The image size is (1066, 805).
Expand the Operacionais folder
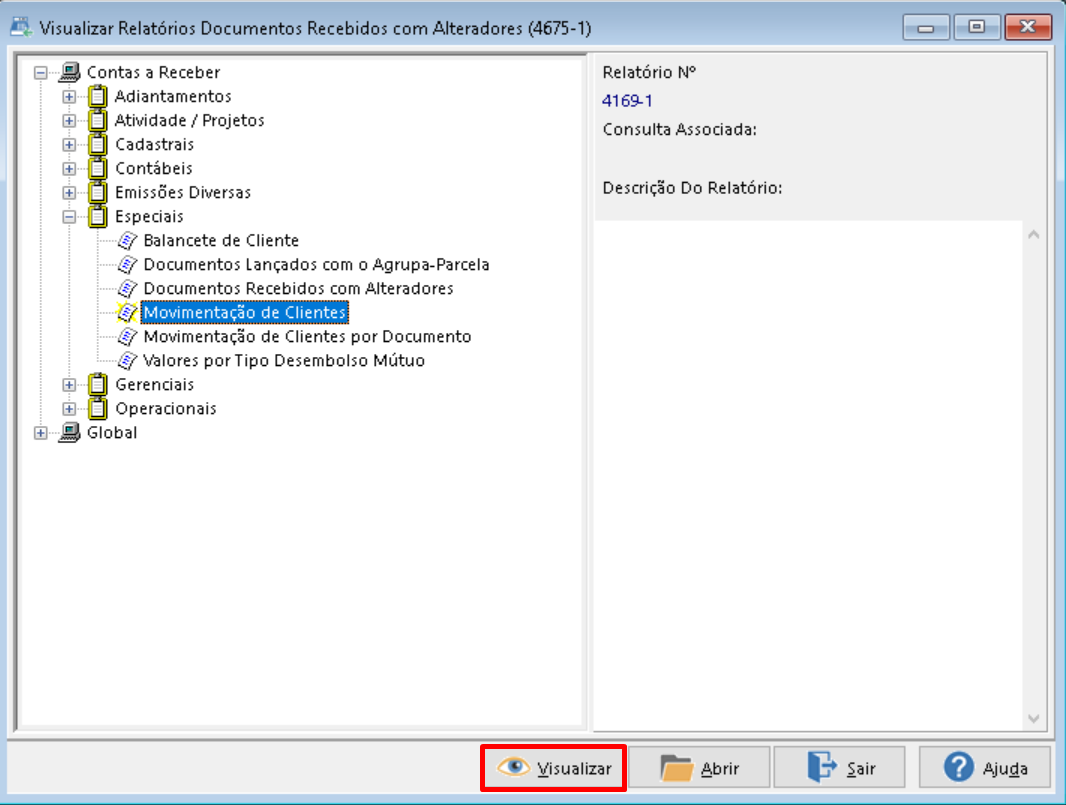pos(69,409)
